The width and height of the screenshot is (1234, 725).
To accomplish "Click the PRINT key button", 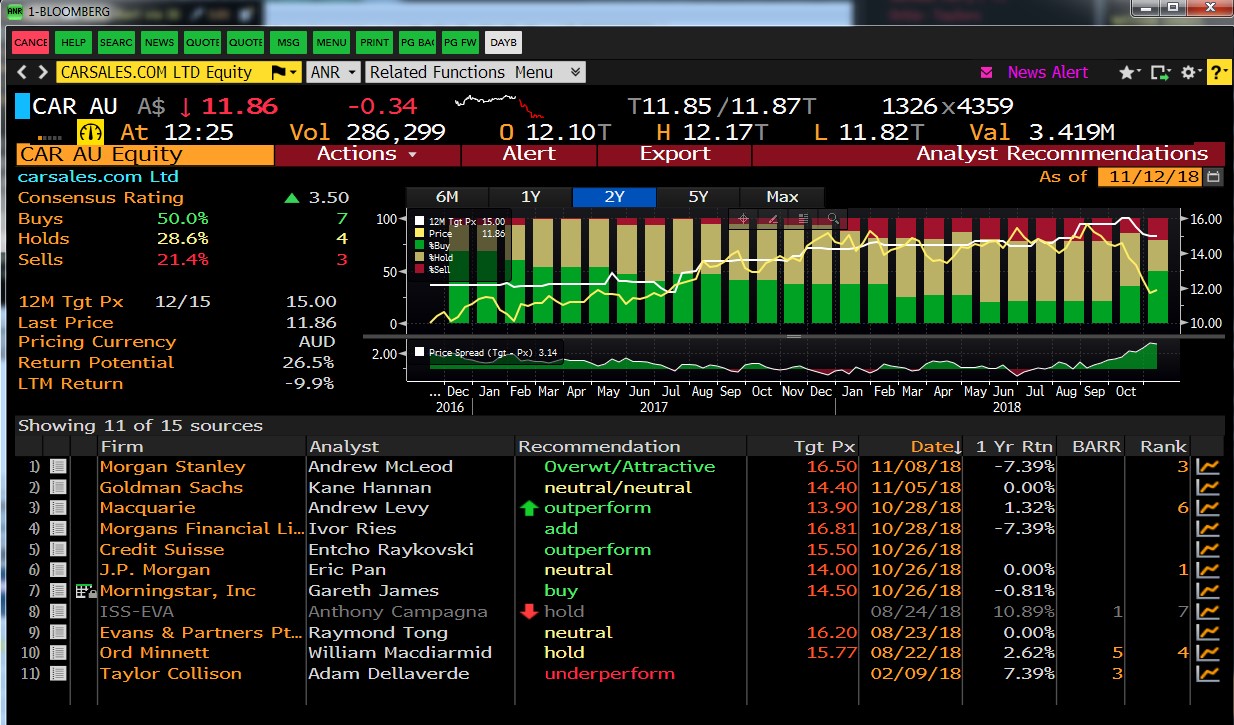I will (374, 42).
